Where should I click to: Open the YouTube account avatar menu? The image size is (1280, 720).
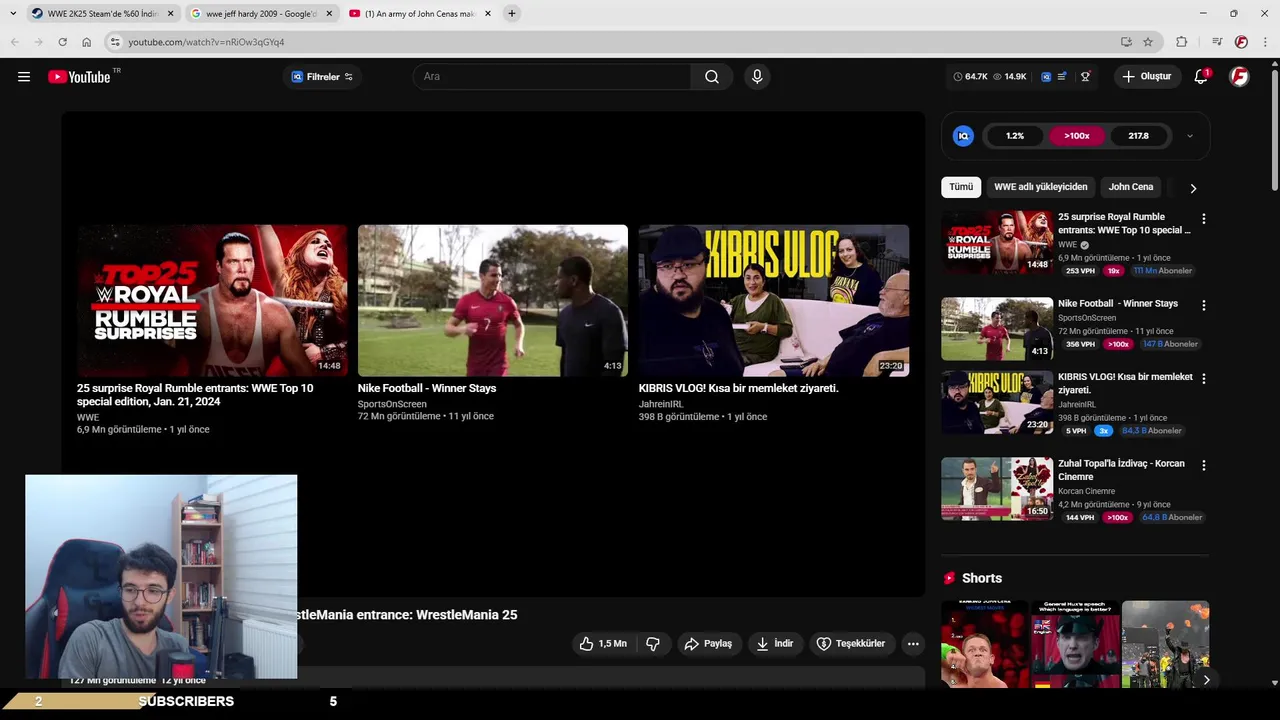click(1239, 77)
